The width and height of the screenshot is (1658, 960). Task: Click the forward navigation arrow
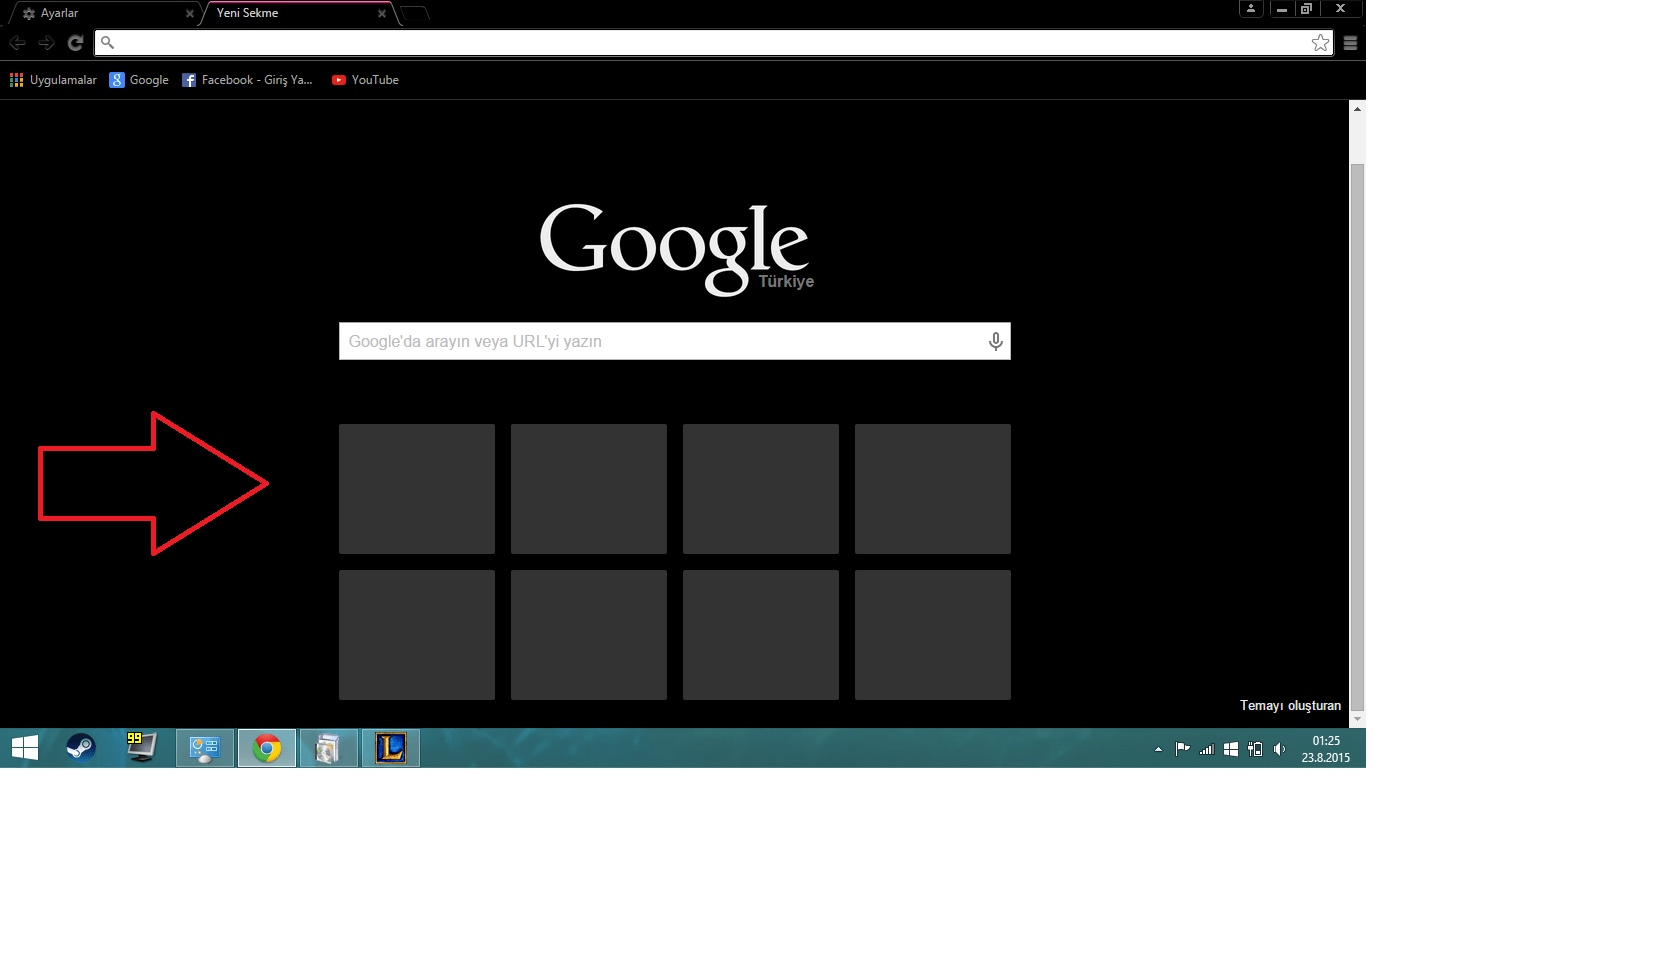click(x=46, y=43)
